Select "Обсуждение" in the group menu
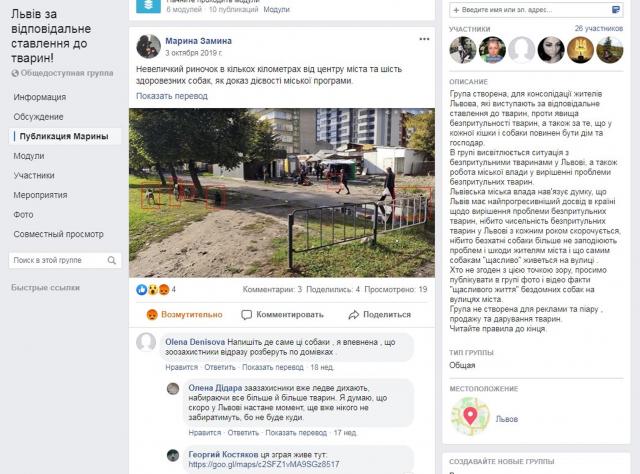The height and width of the screenshot is (474, 640). [38, 117]
